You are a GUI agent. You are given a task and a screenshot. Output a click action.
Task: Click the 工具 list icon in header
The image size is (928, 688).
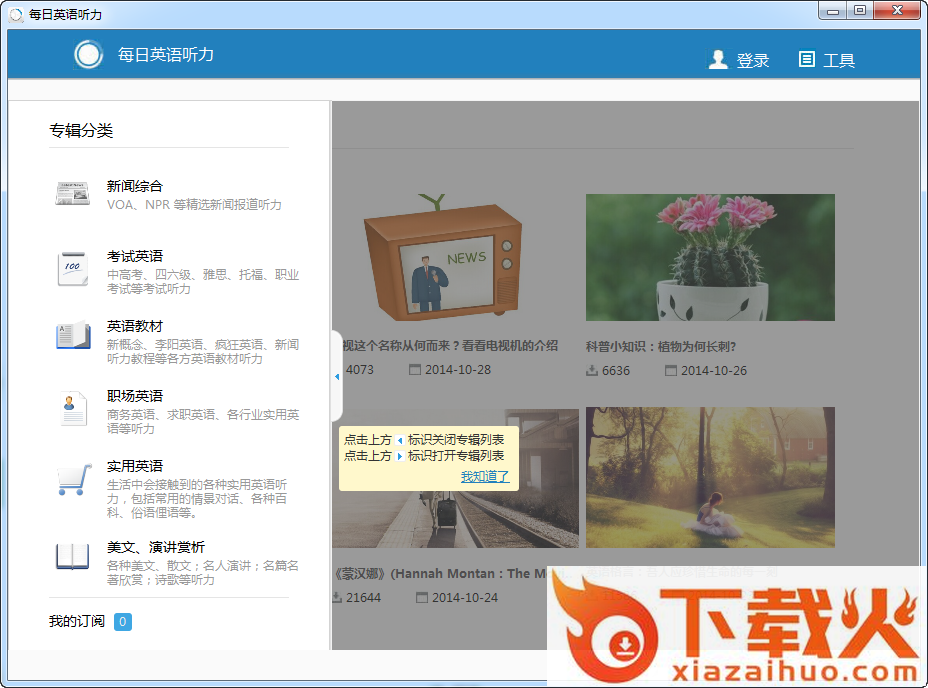point(807,60)
